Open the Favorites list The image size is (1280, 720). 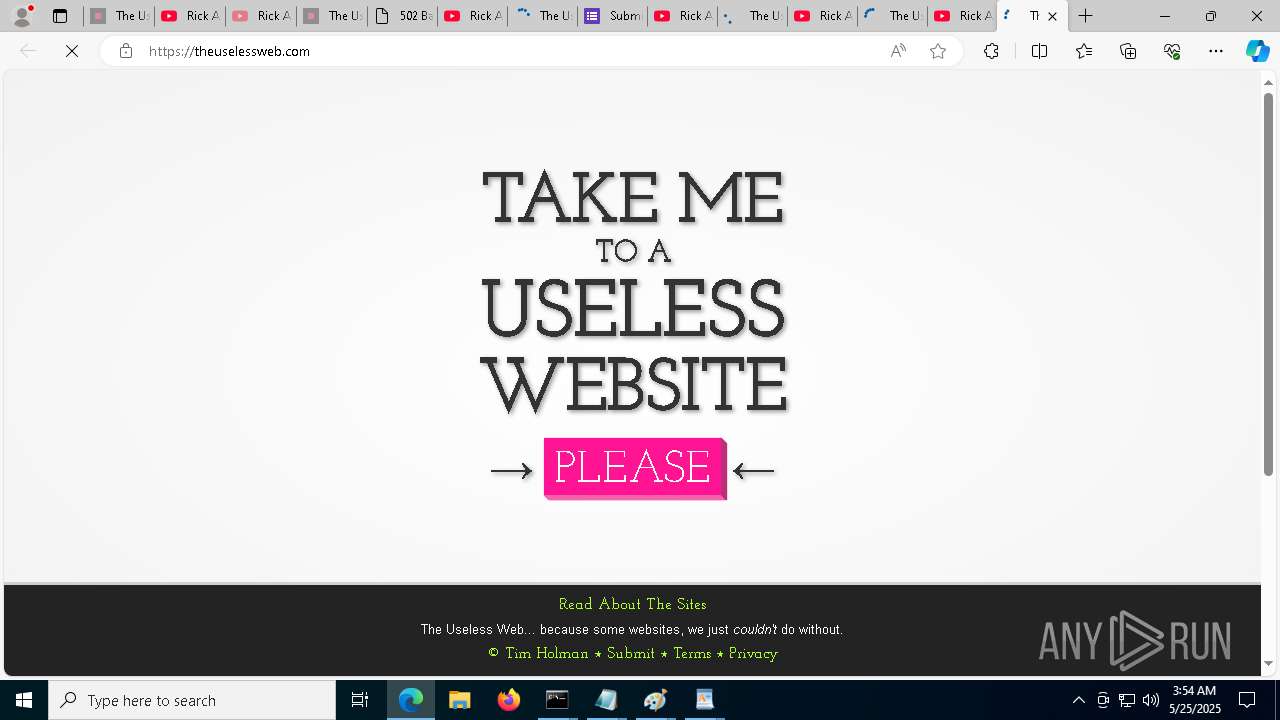click(x=1084, y=51)
